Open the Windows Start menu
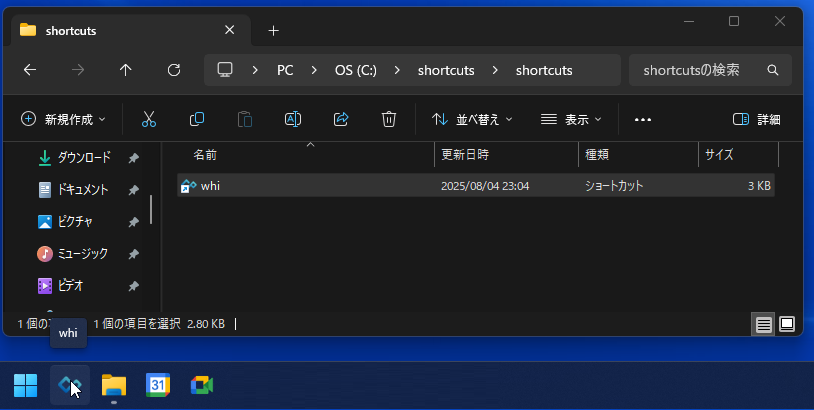Image resolution: width=814 pixels, height=410 pixels. coord(25,385)
